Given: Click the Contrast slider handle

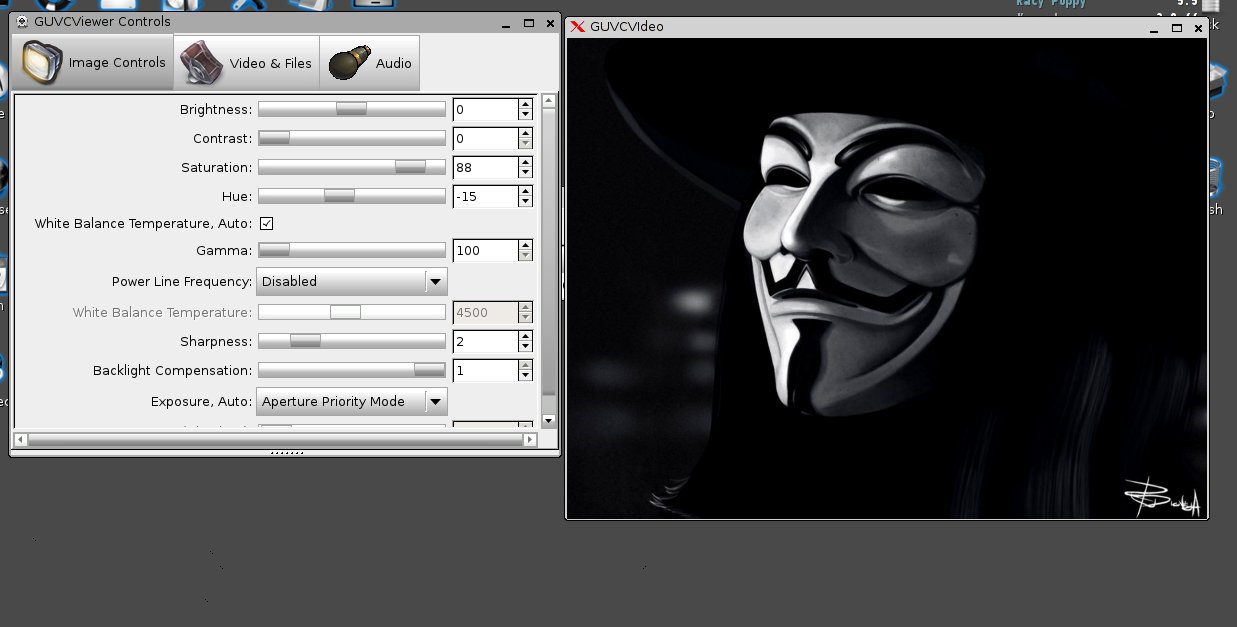Looking at the screenshot, I should tap(274, 138).
